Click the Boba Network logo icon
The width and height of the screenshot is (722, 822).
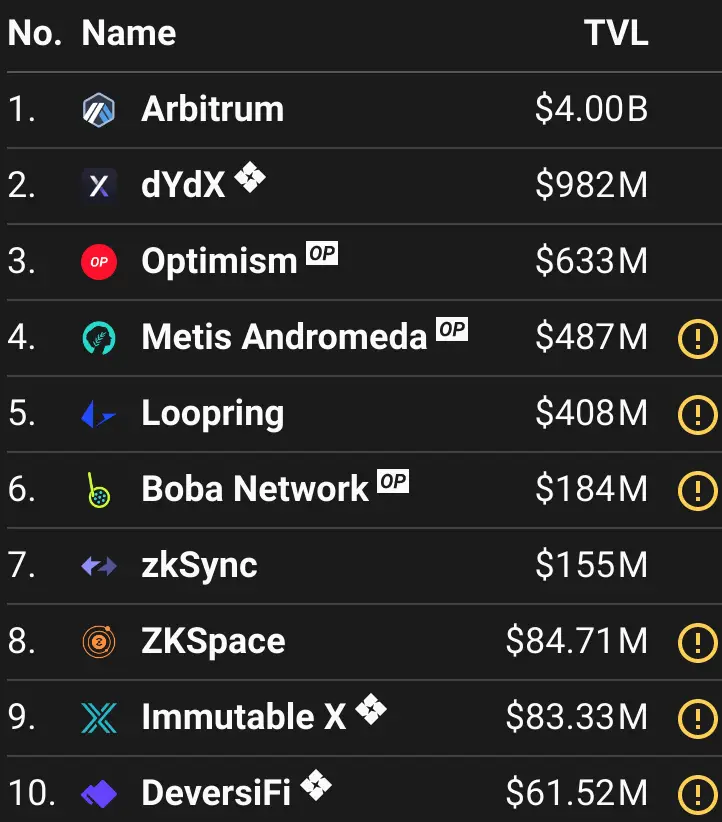coord(99,490)
